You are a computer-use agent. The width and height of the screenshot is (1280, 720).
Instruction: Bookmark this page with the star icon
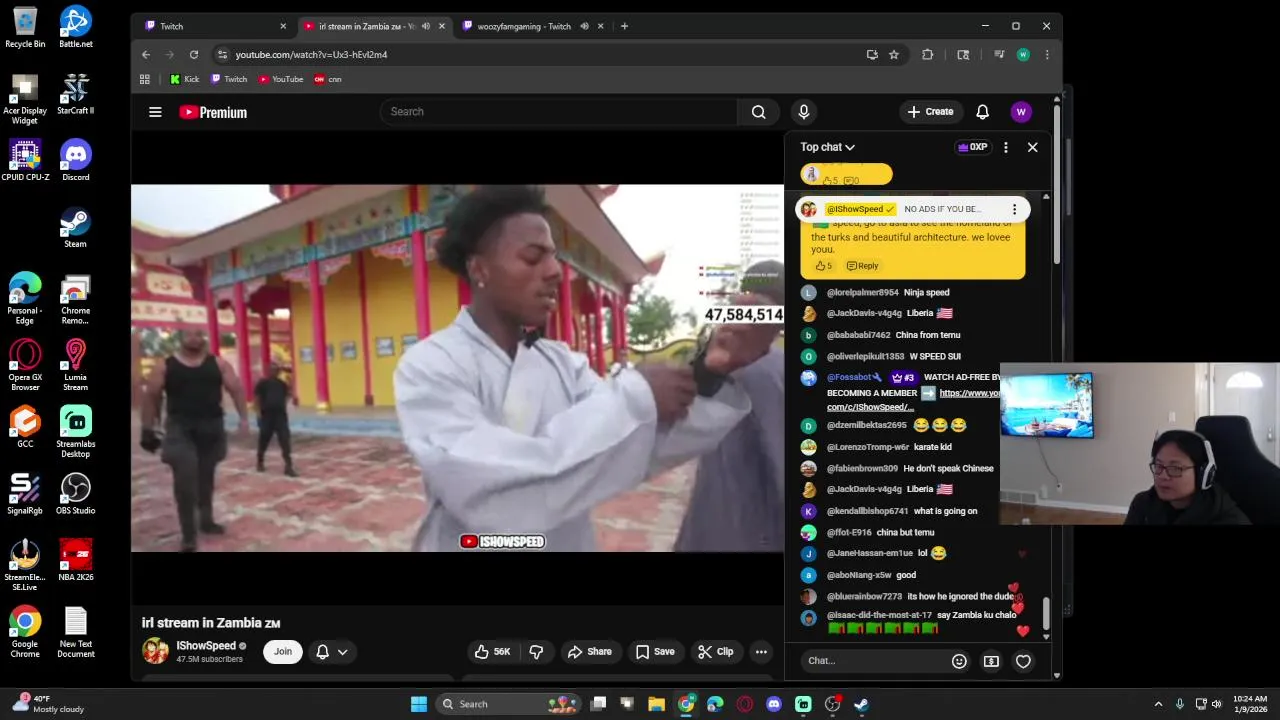point(894,55)
